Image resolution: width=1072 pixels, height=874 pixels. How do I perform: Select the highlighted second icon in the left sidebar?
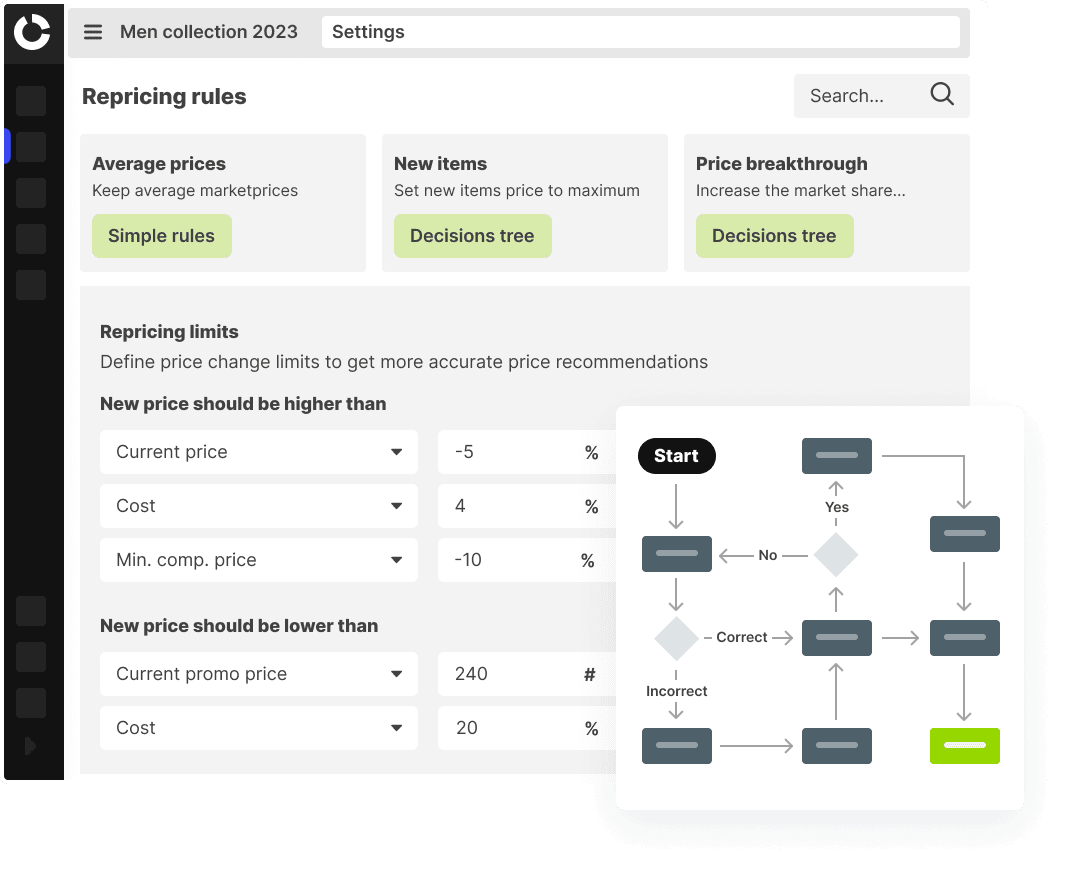[31, 147]
